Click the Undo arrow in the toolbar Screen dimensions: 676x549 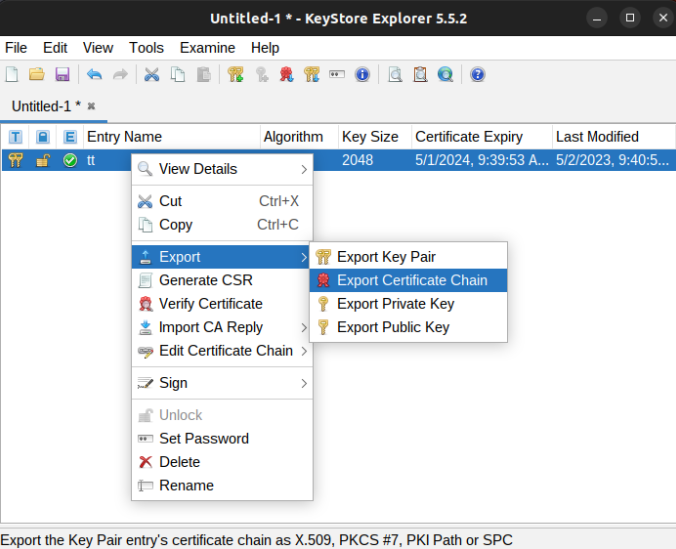coord(94,74)
